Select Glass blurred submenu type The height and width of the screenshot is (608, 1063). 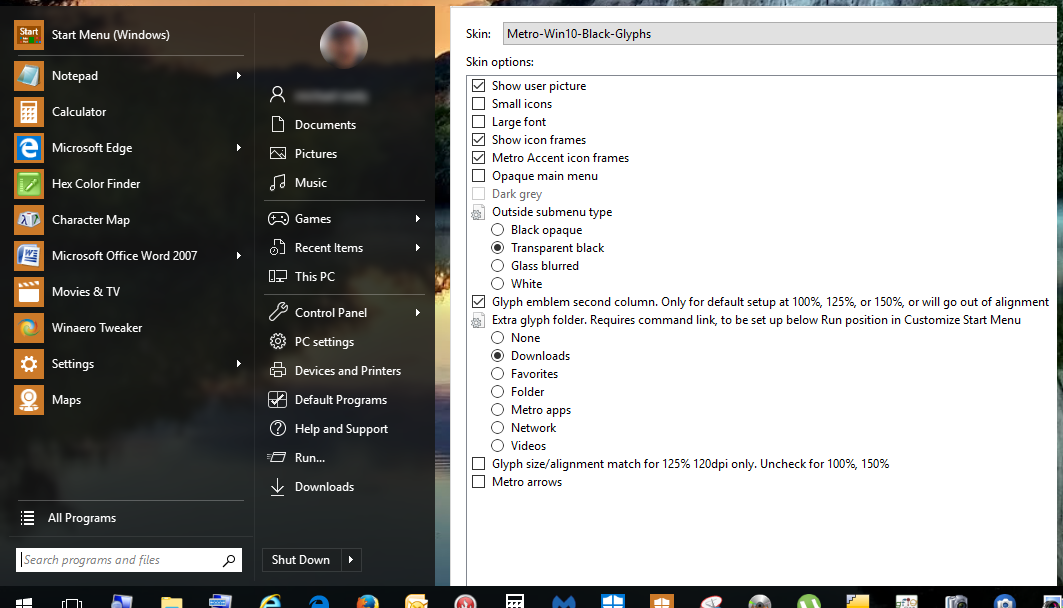[498, 266]
